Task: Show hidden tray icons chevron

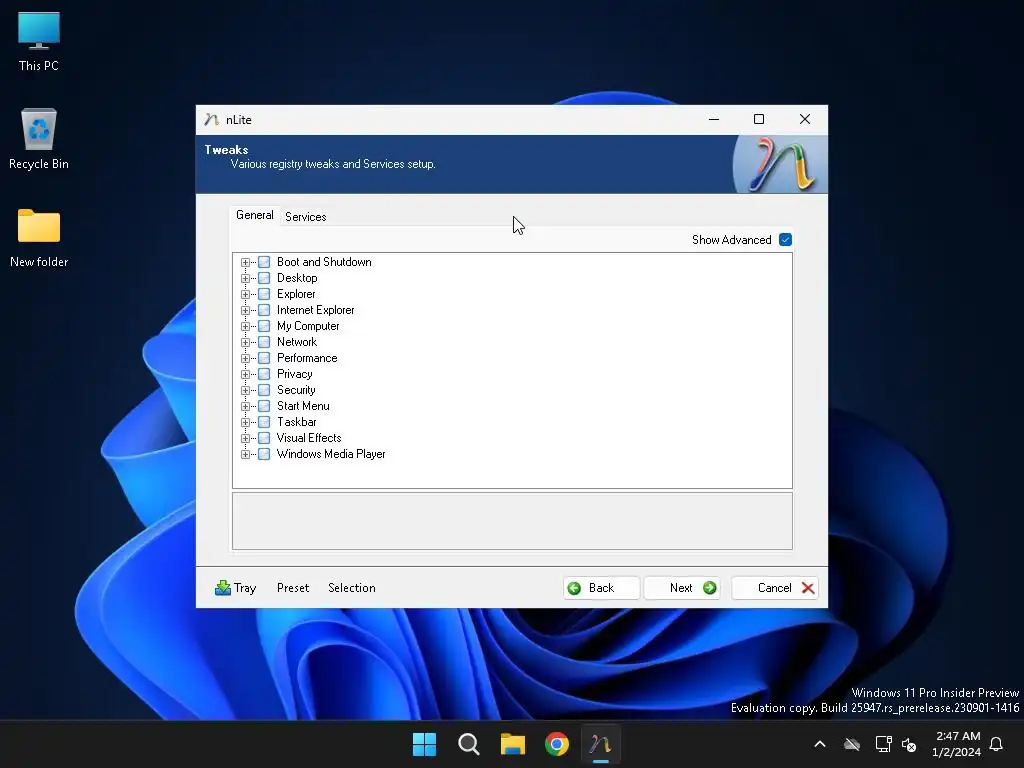Action: tap(820, 744)
